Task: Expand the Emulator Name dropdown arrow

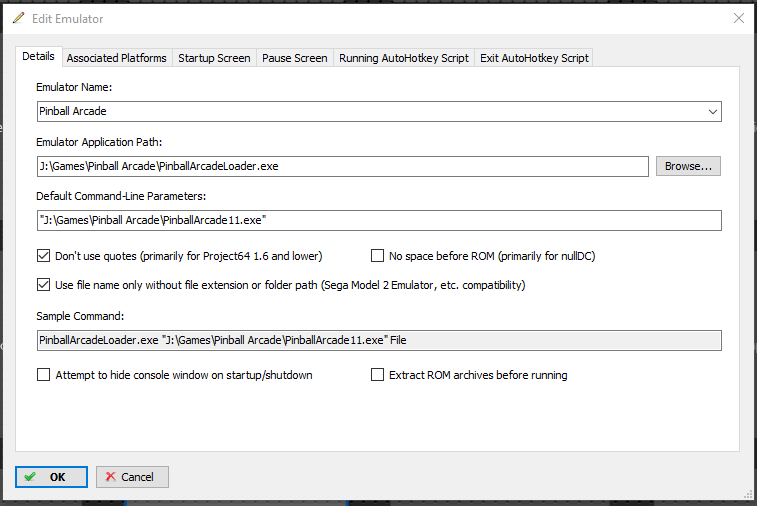Action: [x=713, y=112]
